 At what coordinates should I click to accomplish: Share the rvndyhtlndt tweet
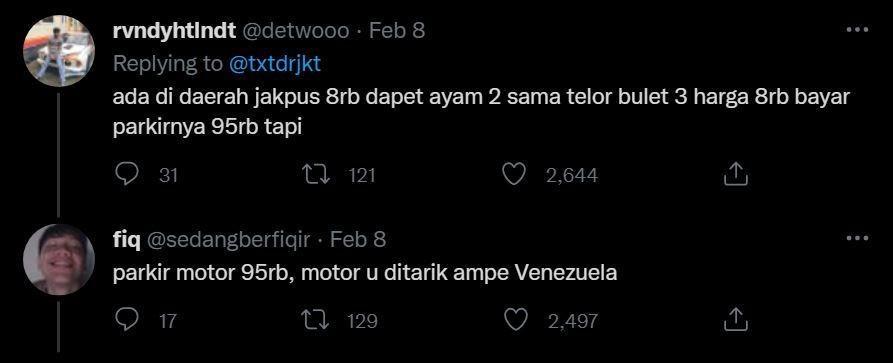click(735, 174)
